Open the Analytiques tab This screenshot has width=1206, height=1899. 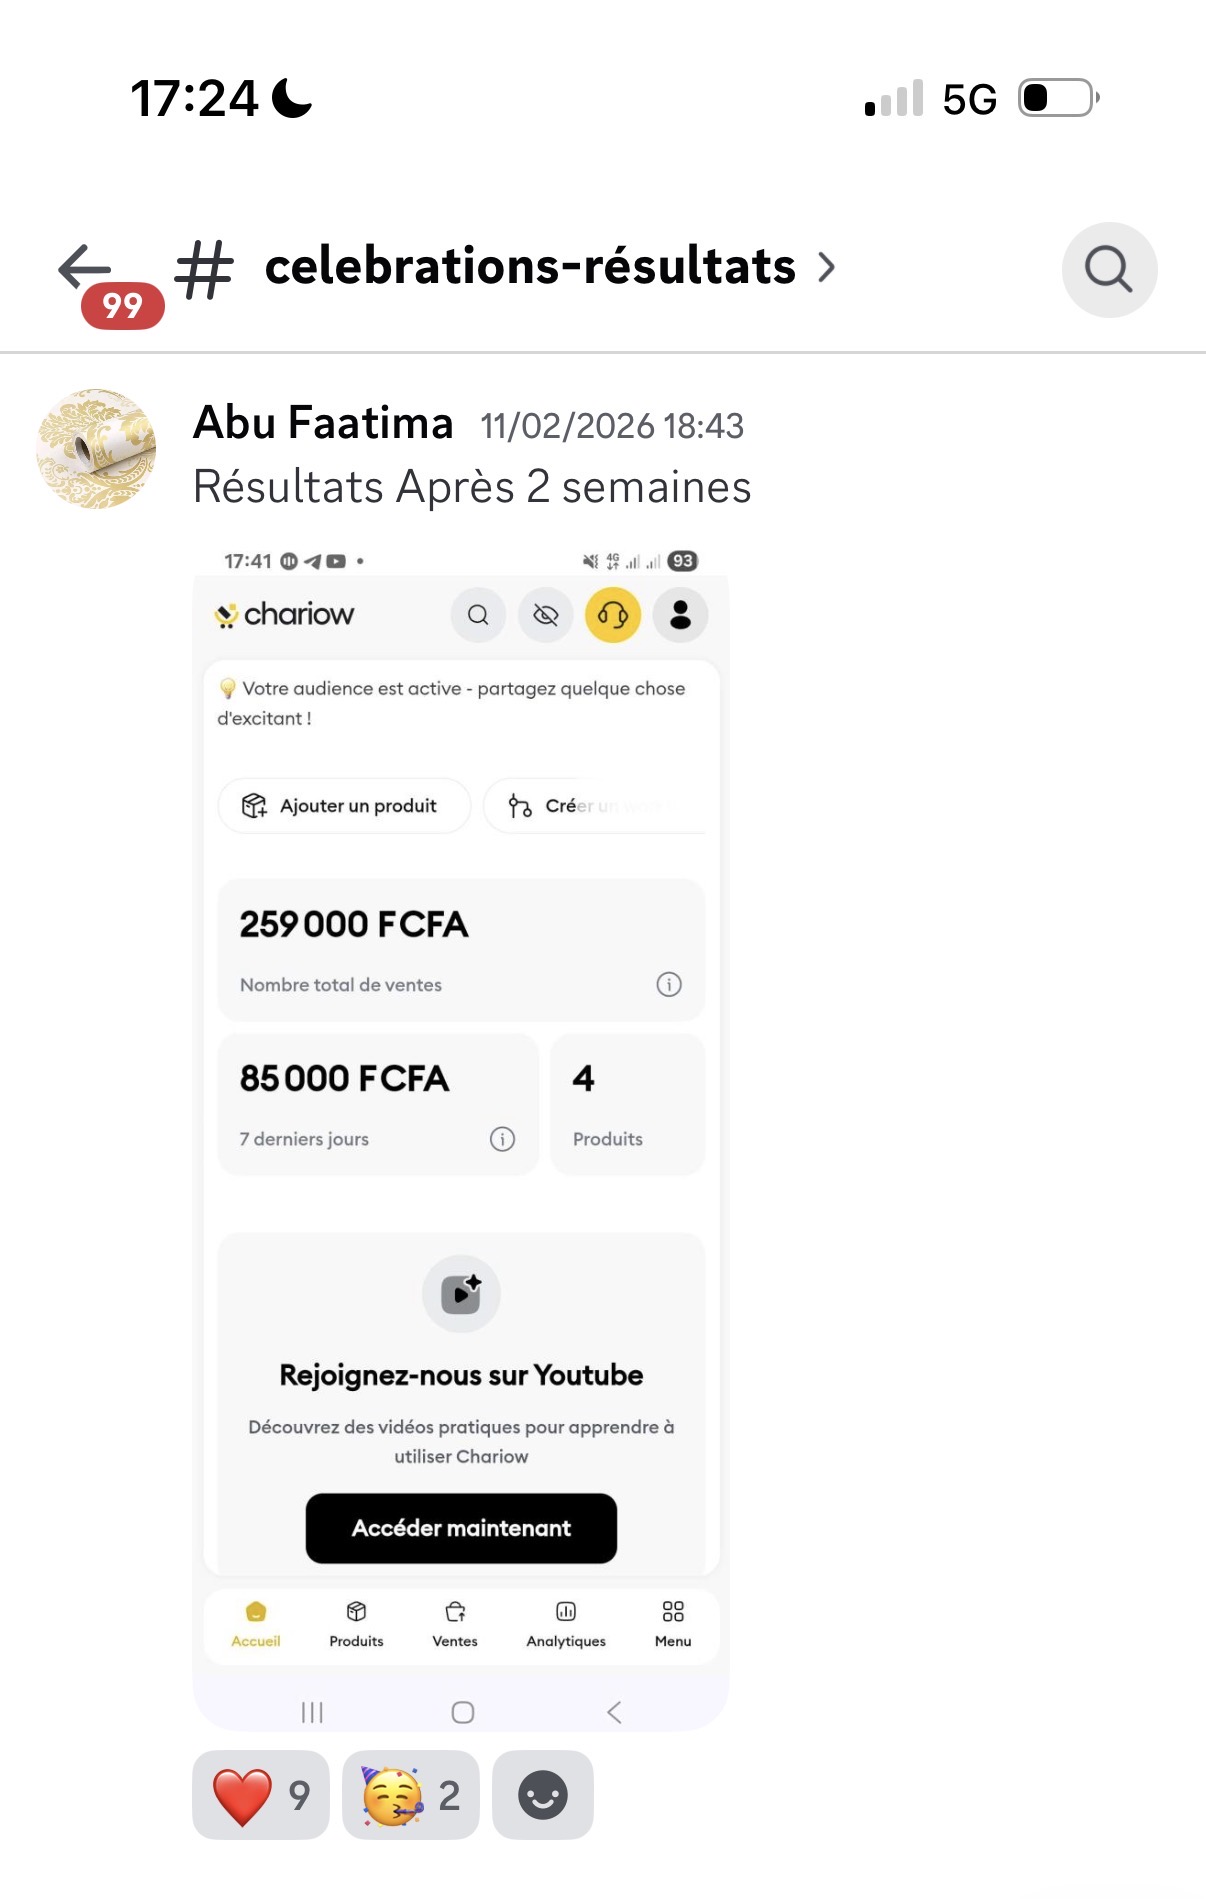tap(566, 1624)
